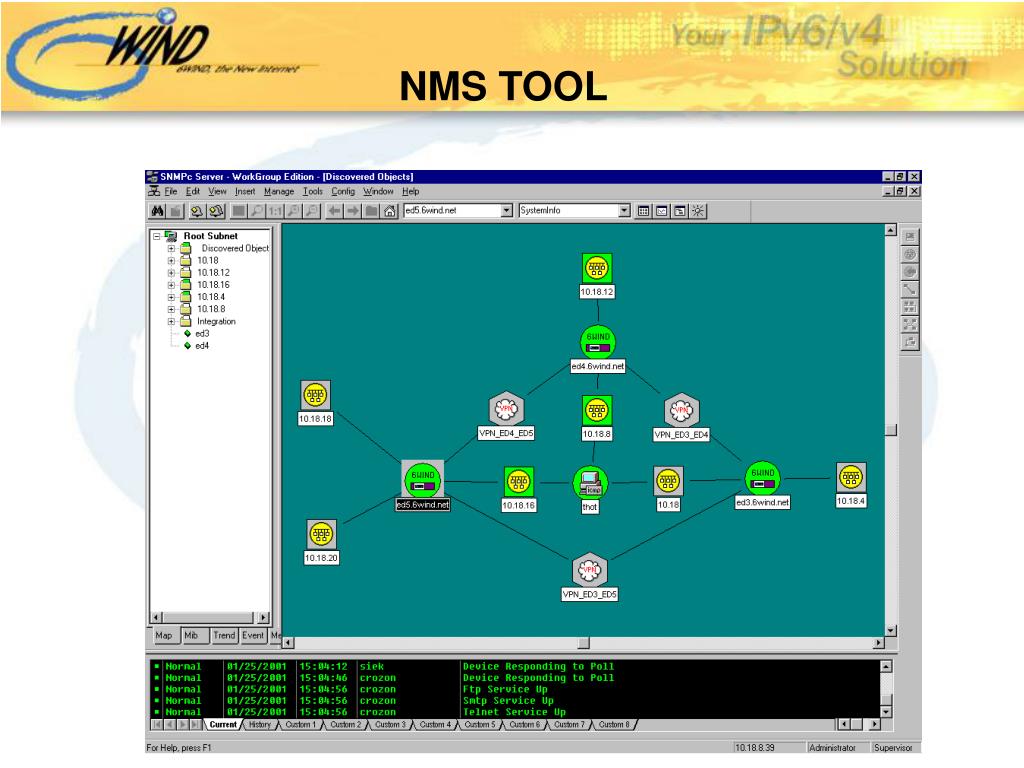Viewport: 1024px width, 768px height.
Task: Select the ed5.6wind.net router node
Action: click(x=423, y=480)
